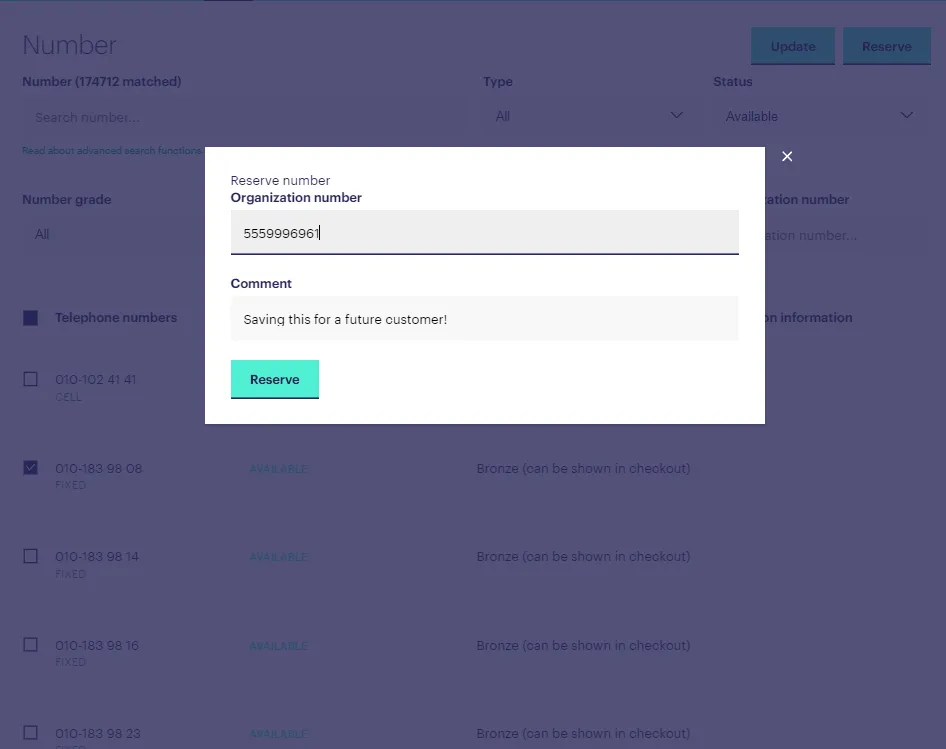
Task: Click phone number 010-183 98 14
Action: tap(97, 556)
